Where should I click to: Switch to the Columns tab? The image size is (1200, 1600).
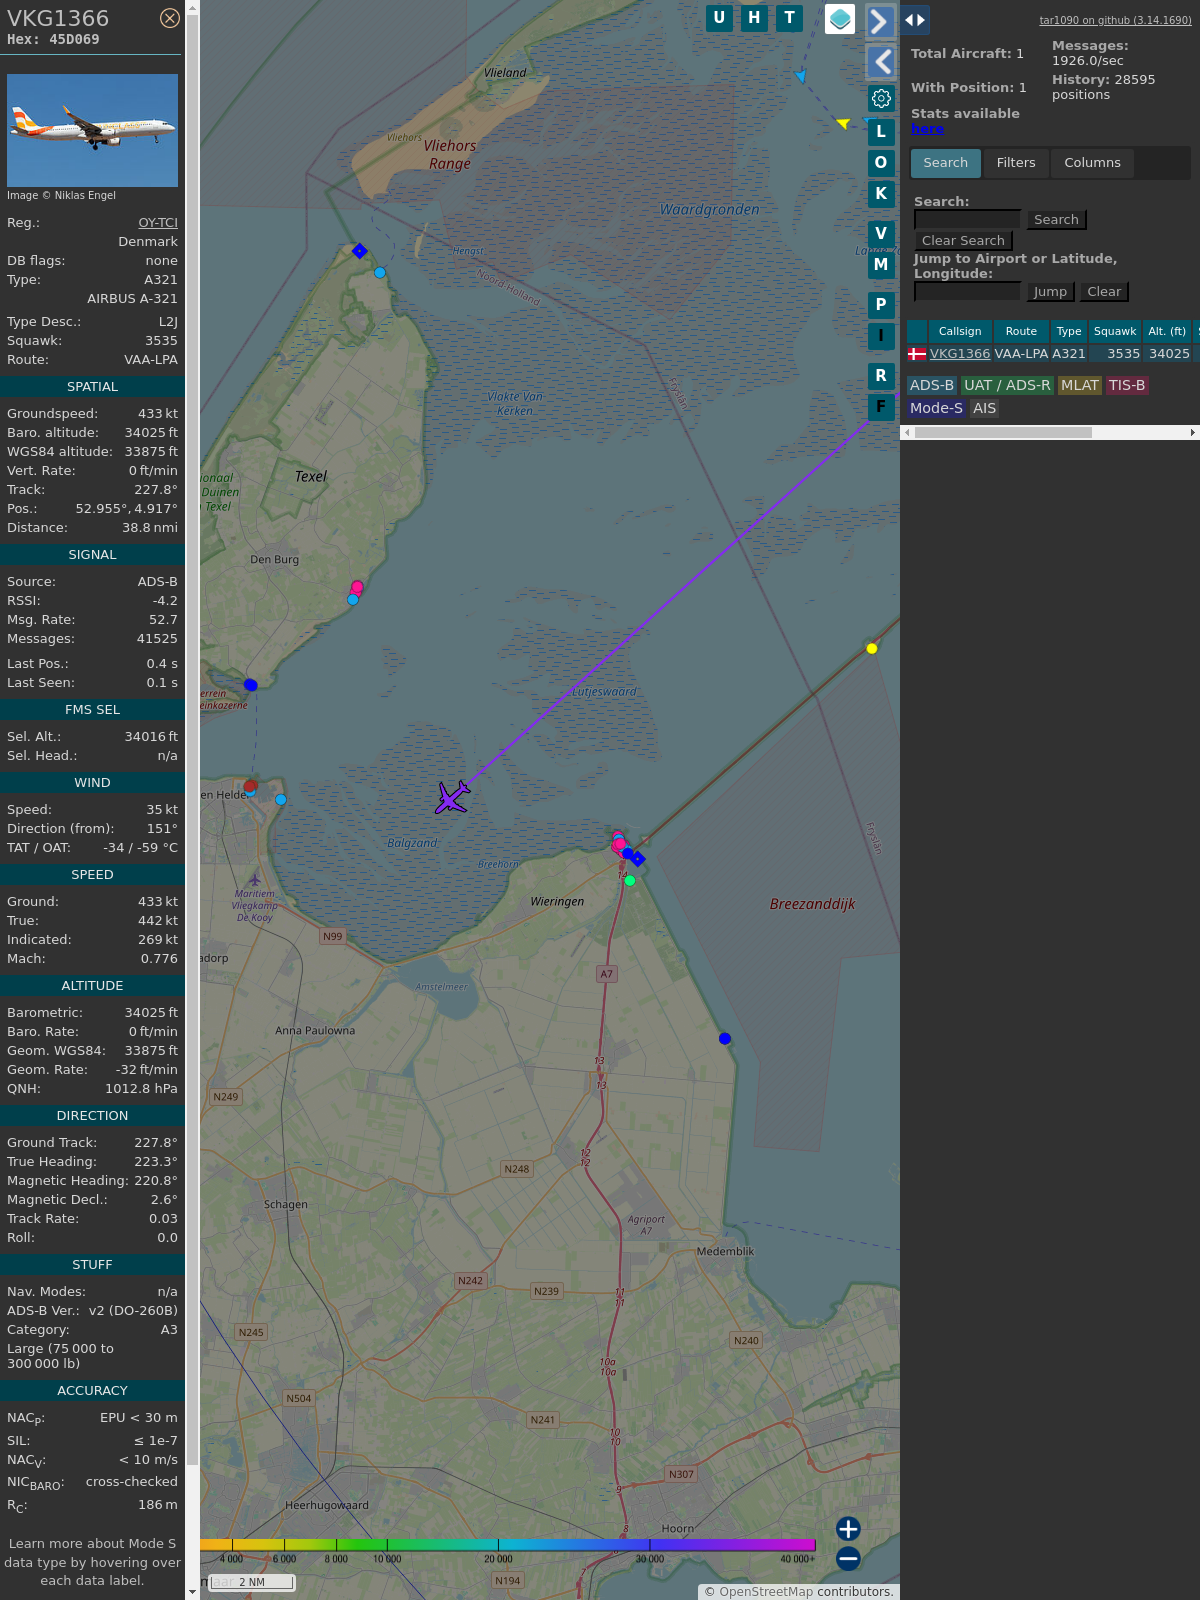click(x=1092, y=163)
